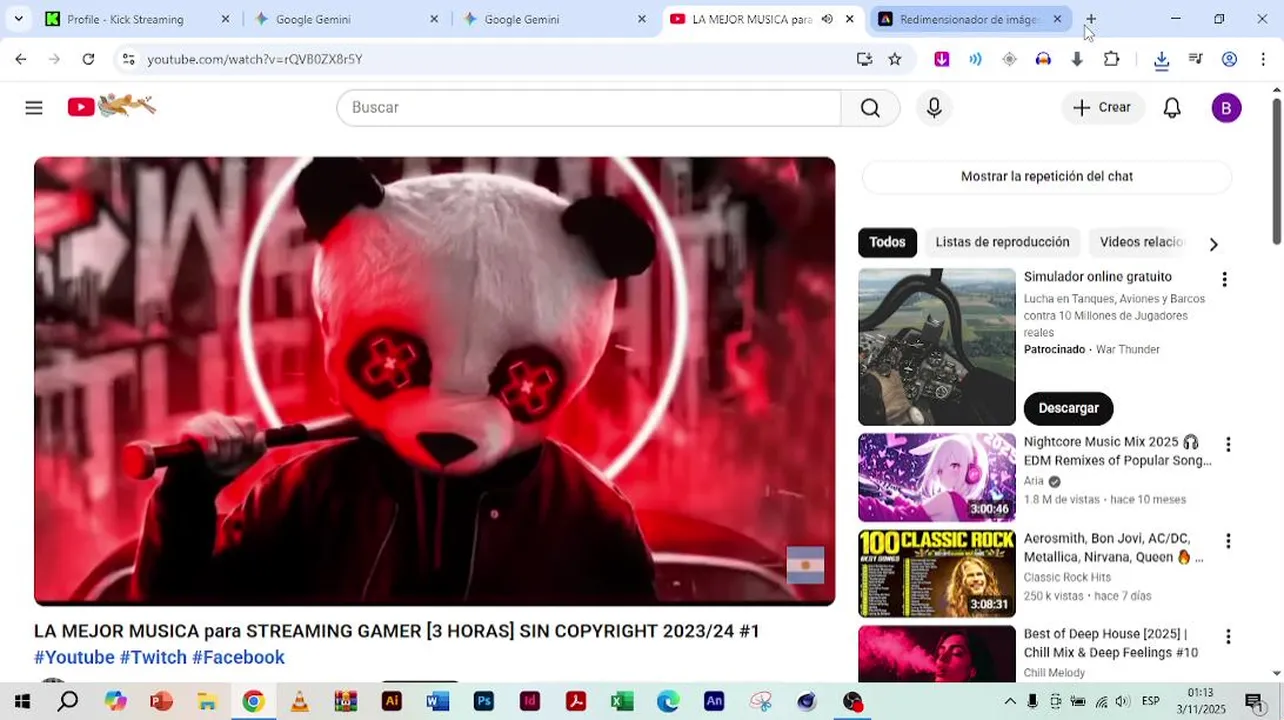Click Mostrar la repetición del chat
This screenshot has height=720, width=1284.
point(1046,176)
